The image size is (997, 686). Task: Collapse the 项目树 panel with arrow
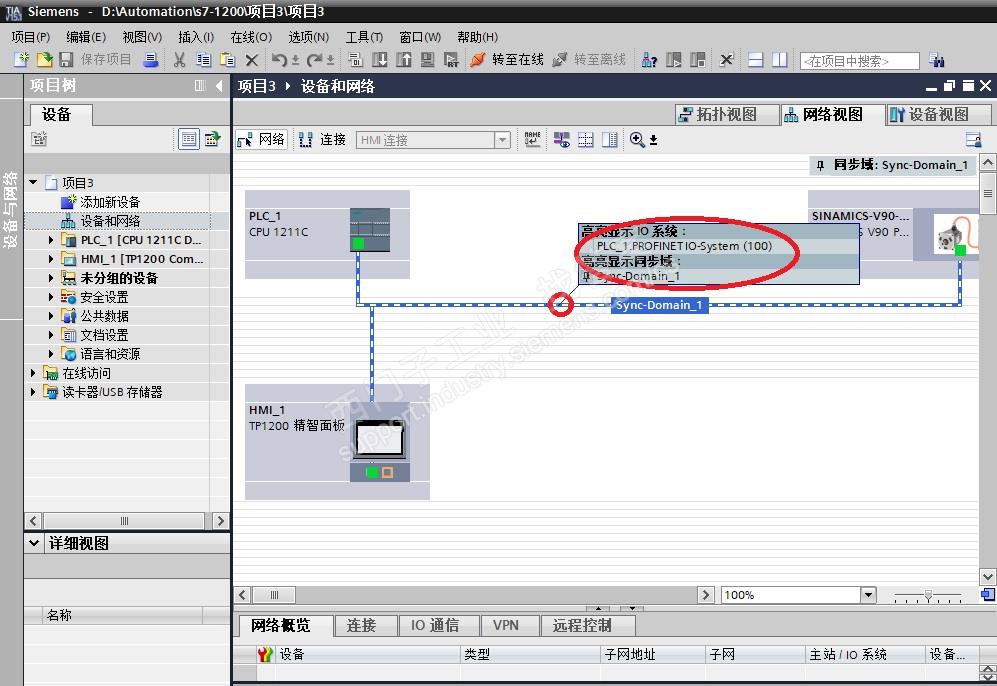219,86
